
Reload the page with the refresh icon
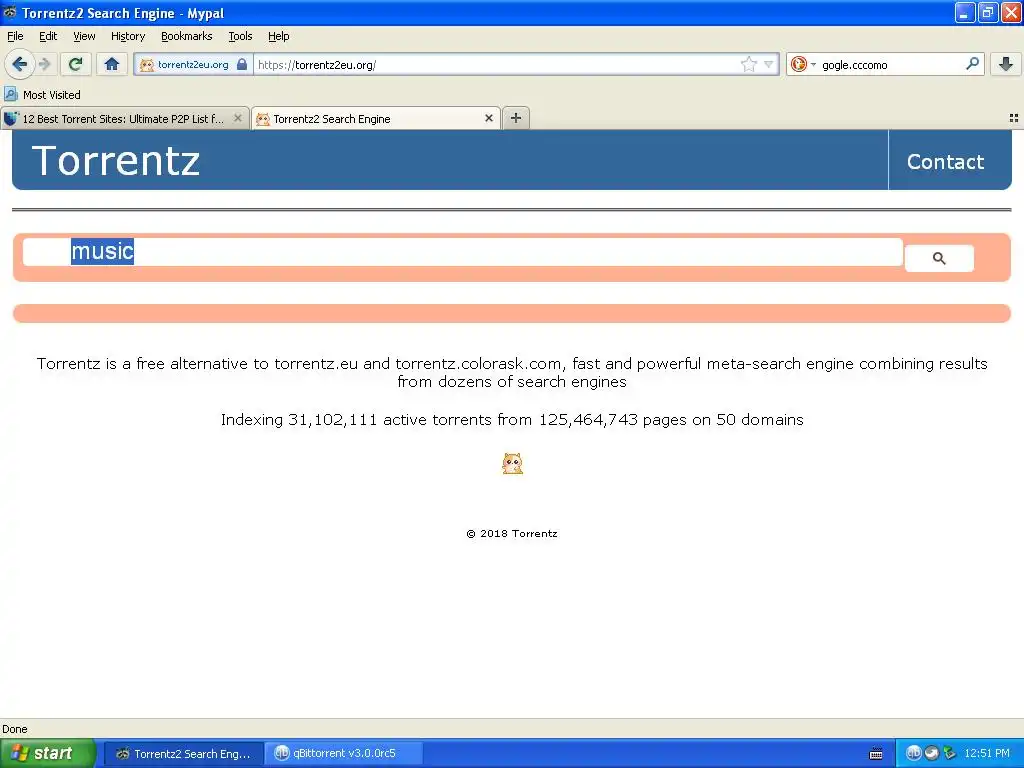coord(76,64)
